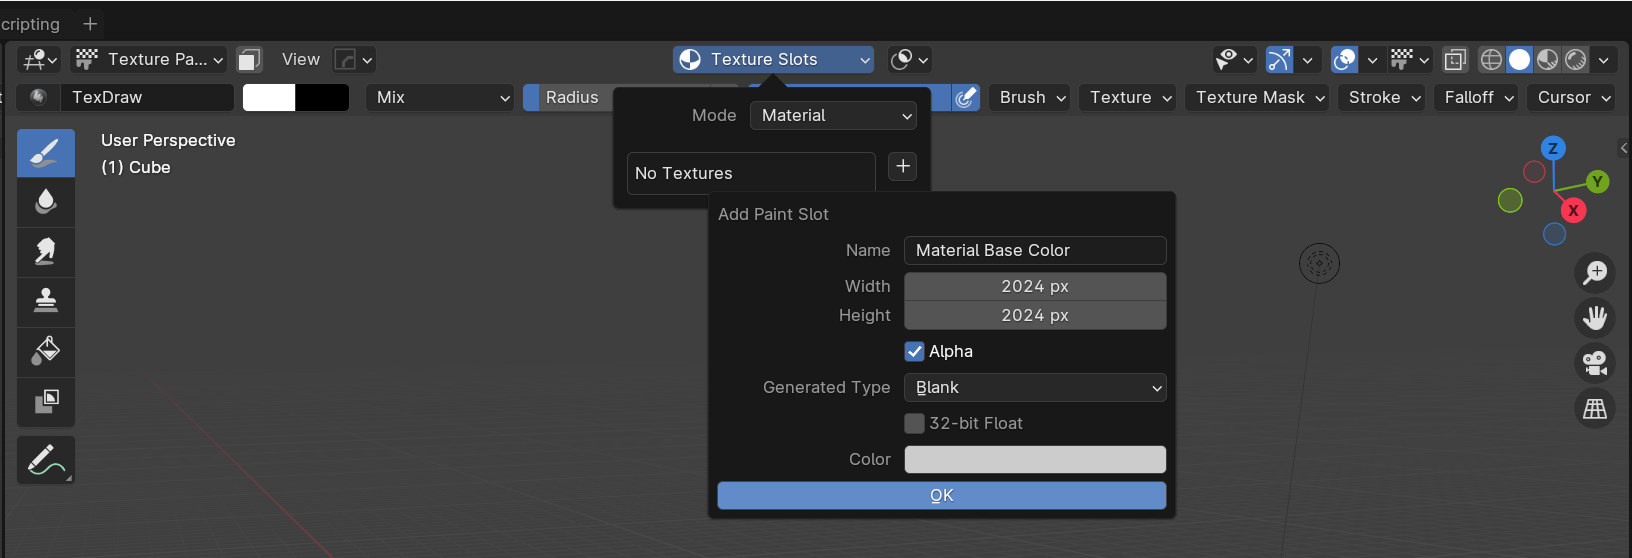1632x558 pixels.
Task: Open the Mode Material dropdown
Action: pyautogui.click(x=833, y=115)
